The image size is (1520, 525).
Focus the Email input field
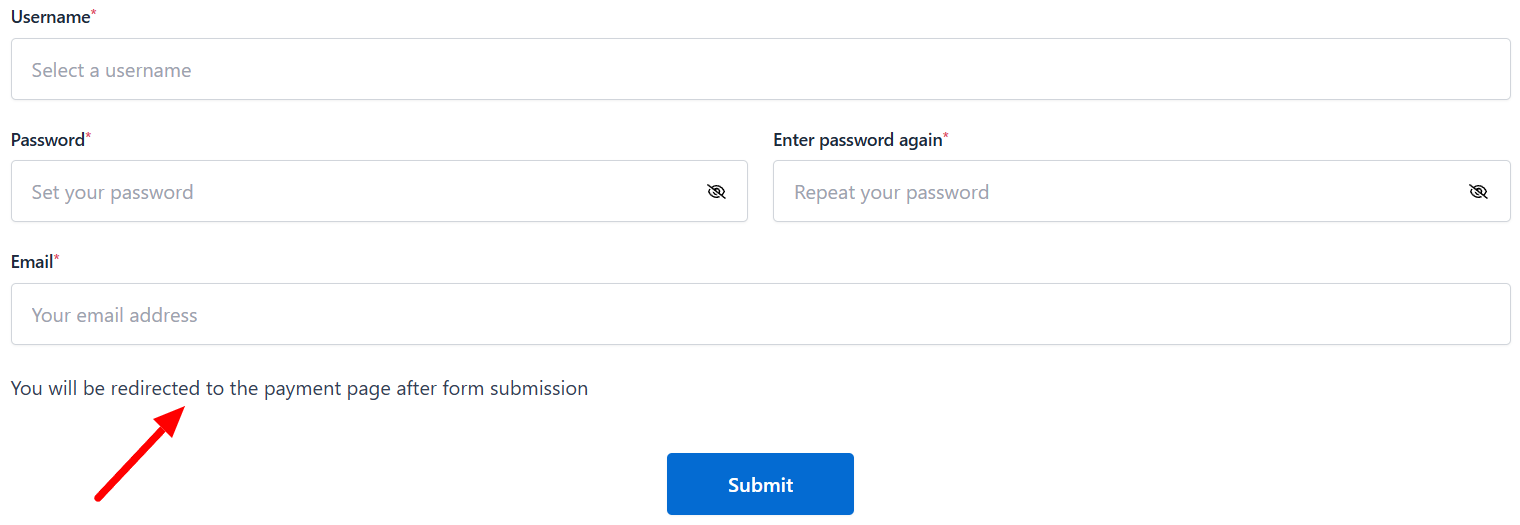click(760, 315)
